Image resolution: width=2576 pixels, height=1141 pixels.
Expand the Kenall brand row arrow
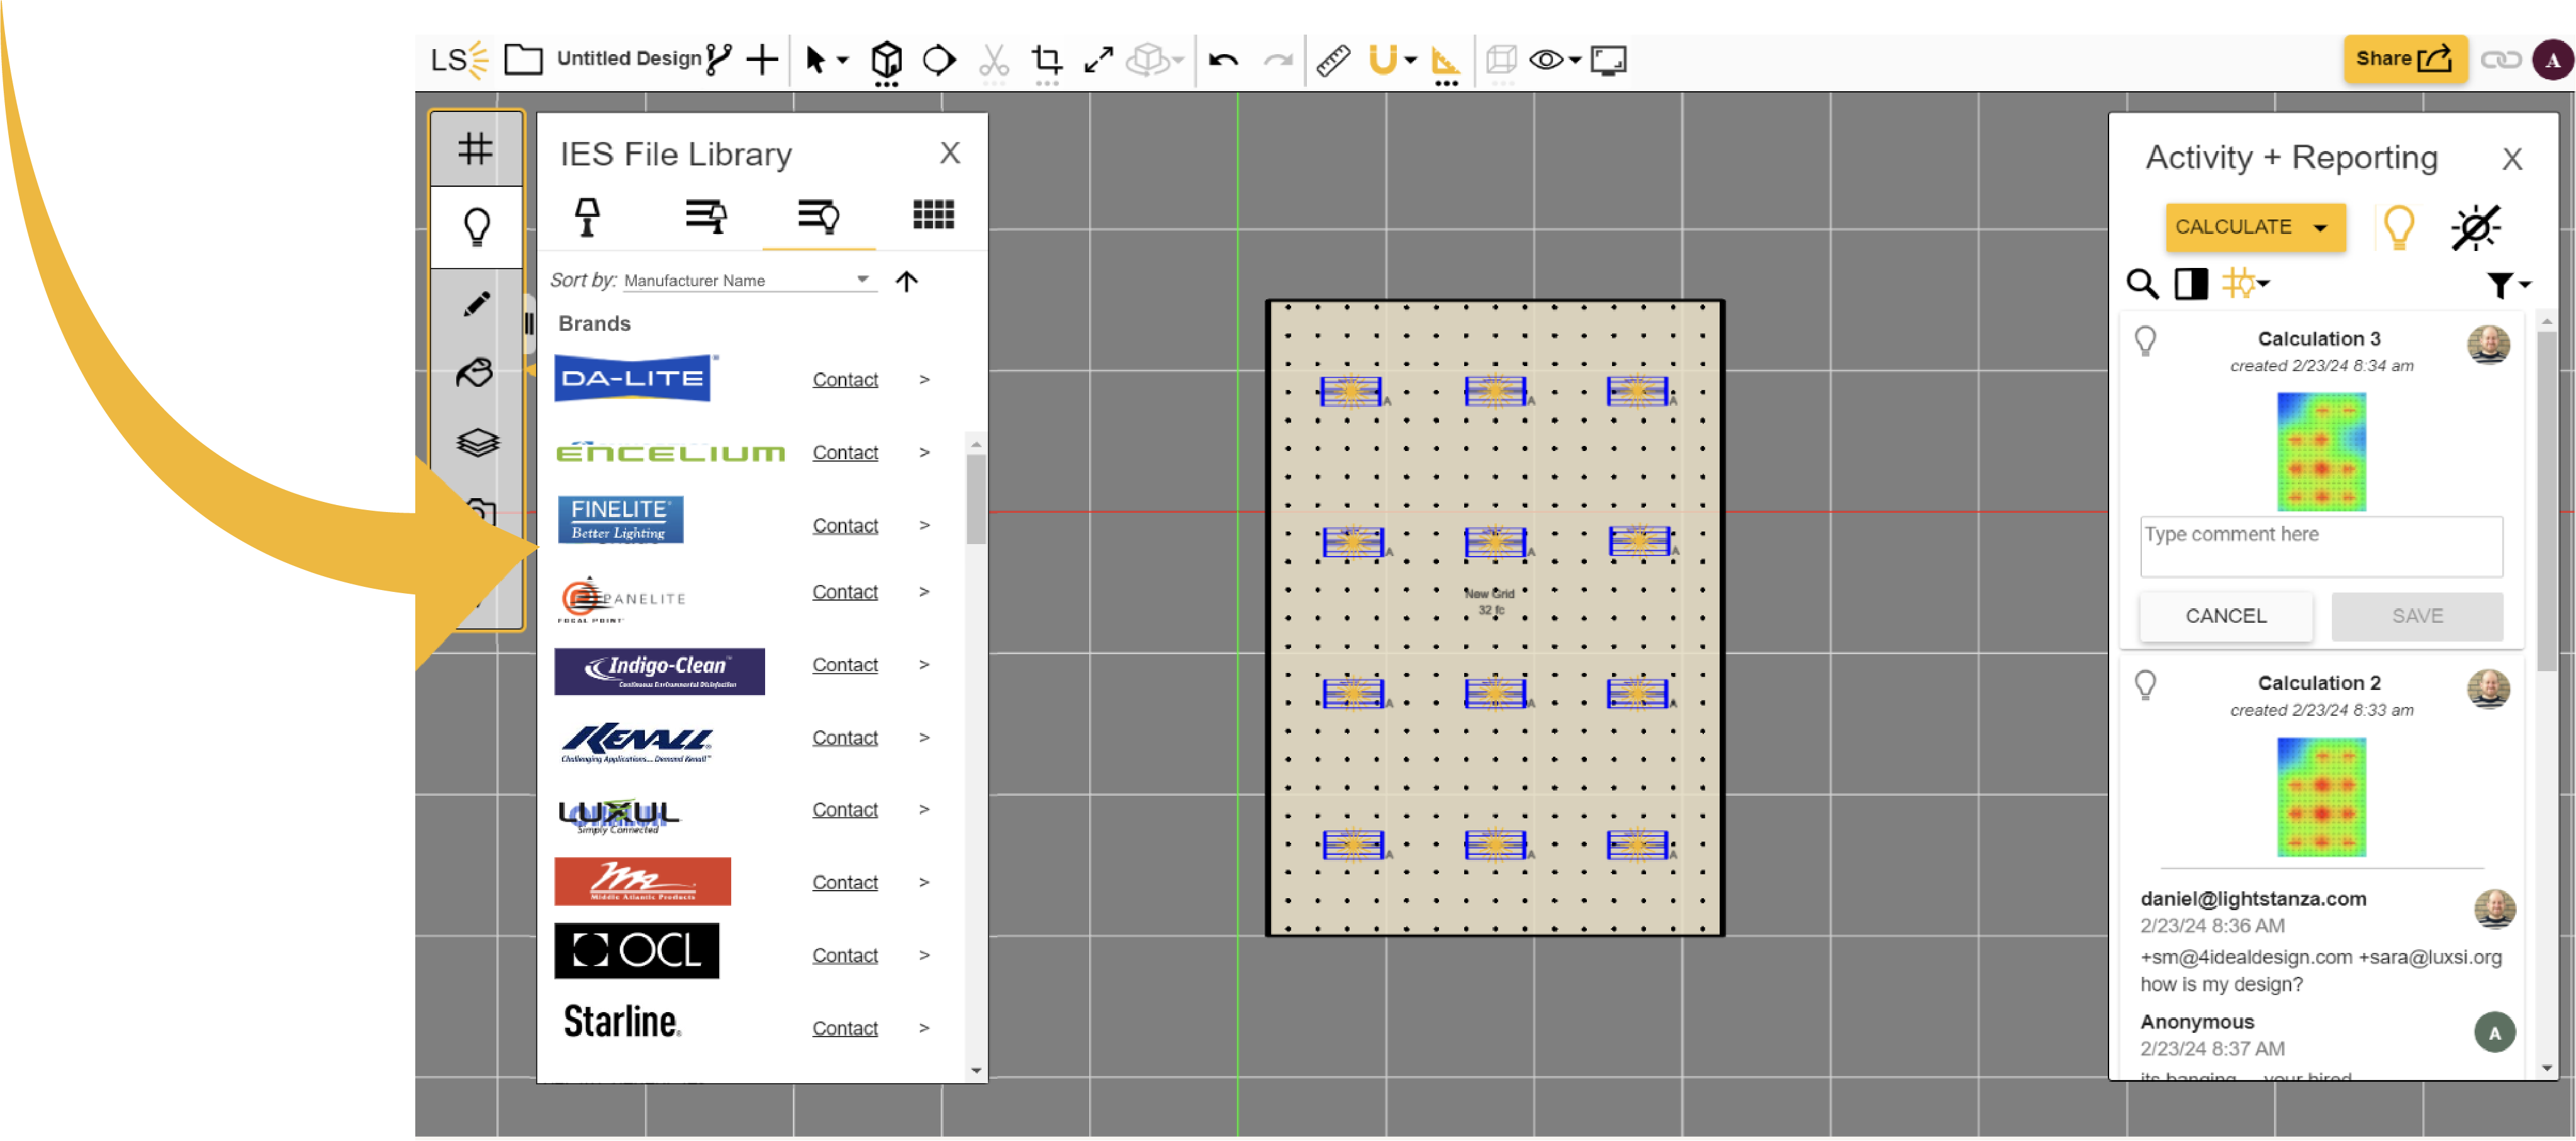click(x=925, y=737)
